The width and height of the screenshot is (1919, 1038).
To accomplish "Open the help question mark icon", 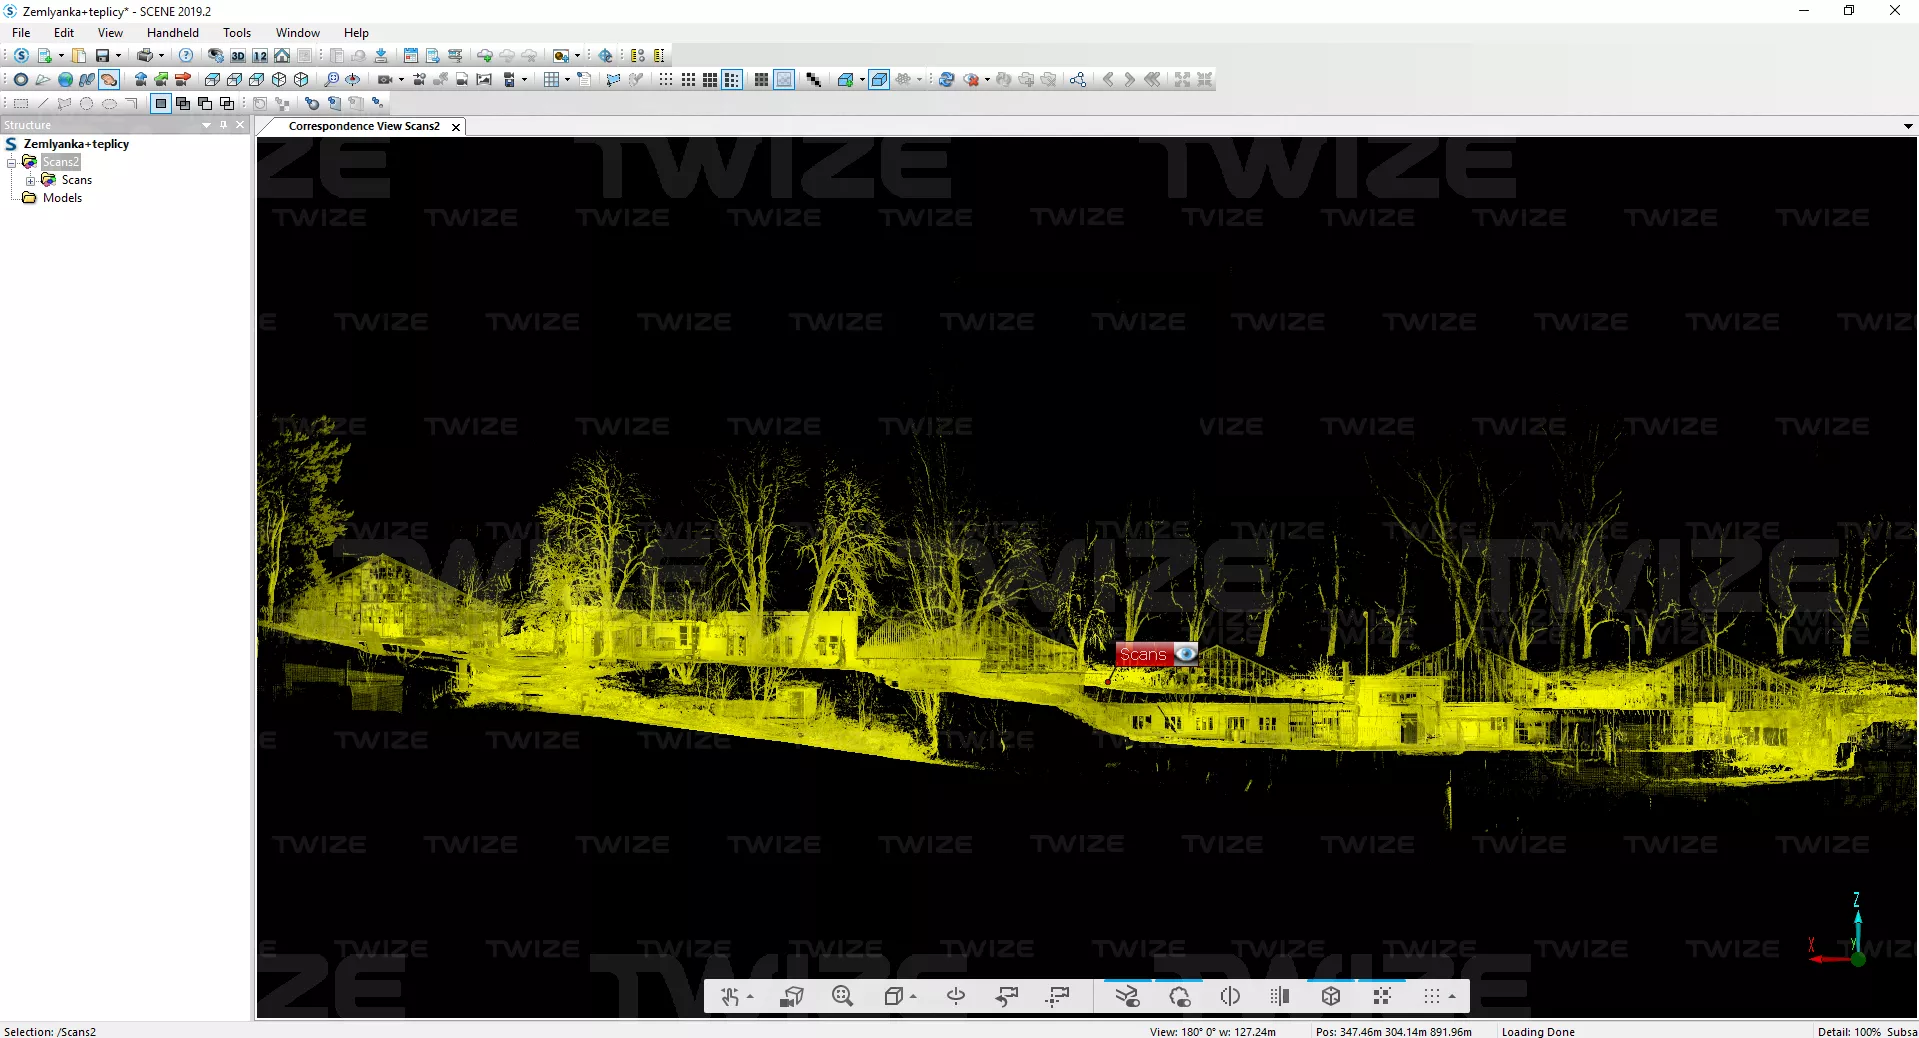I will 186,56.
